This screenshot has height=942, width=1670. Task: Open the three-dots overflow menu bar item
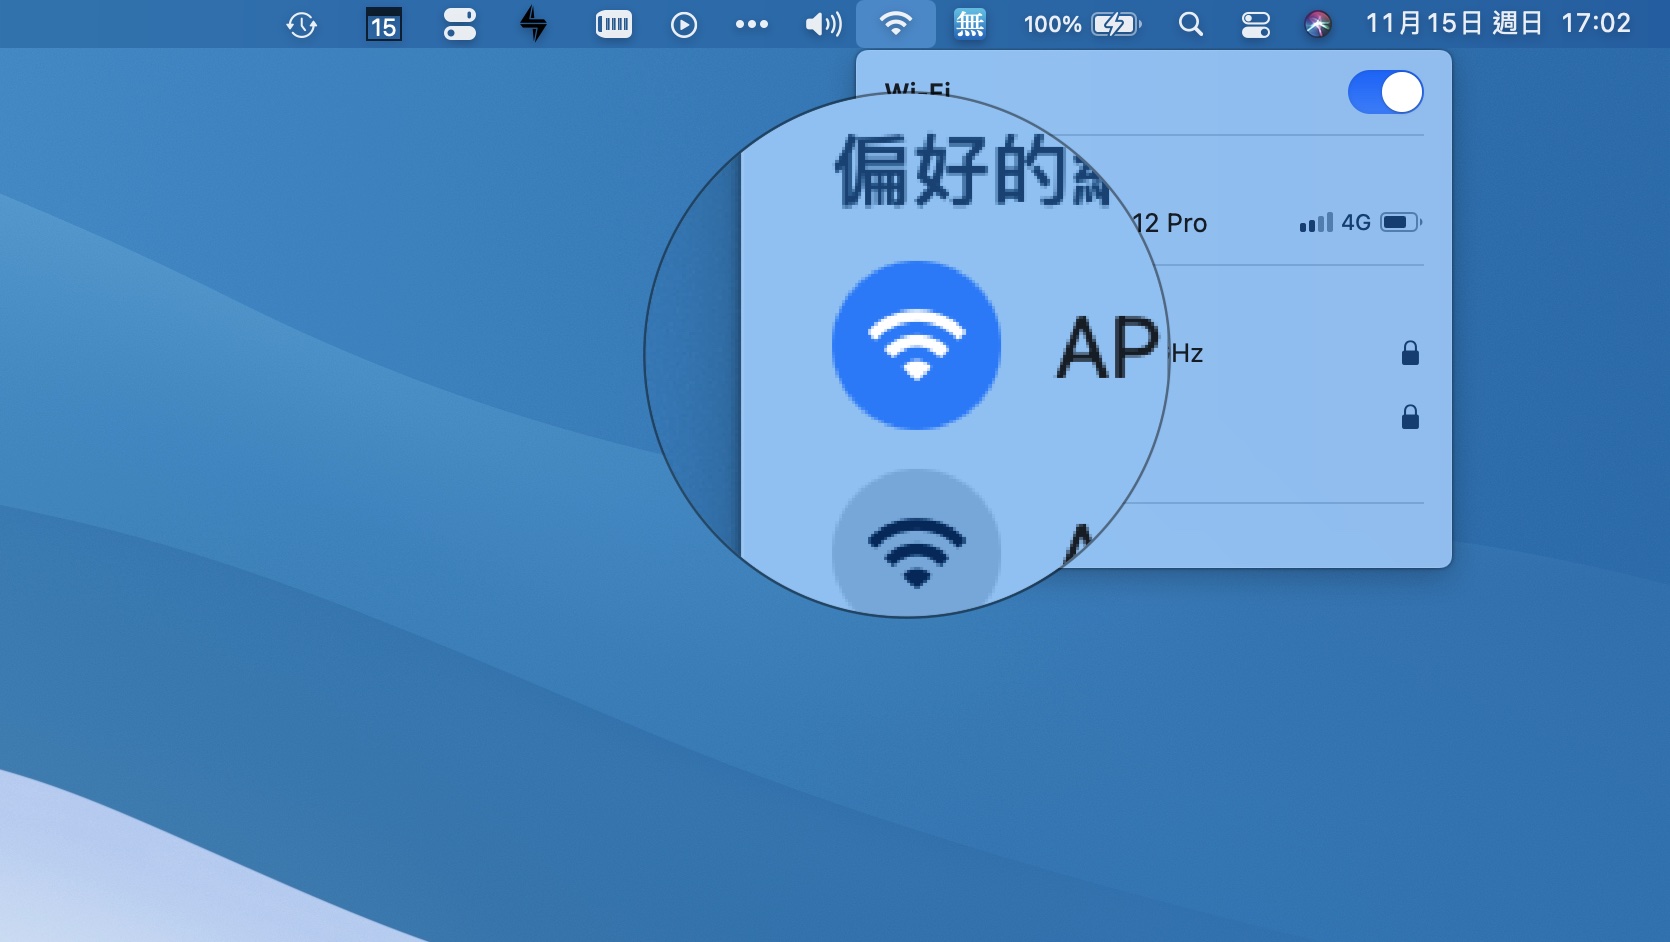752,24
